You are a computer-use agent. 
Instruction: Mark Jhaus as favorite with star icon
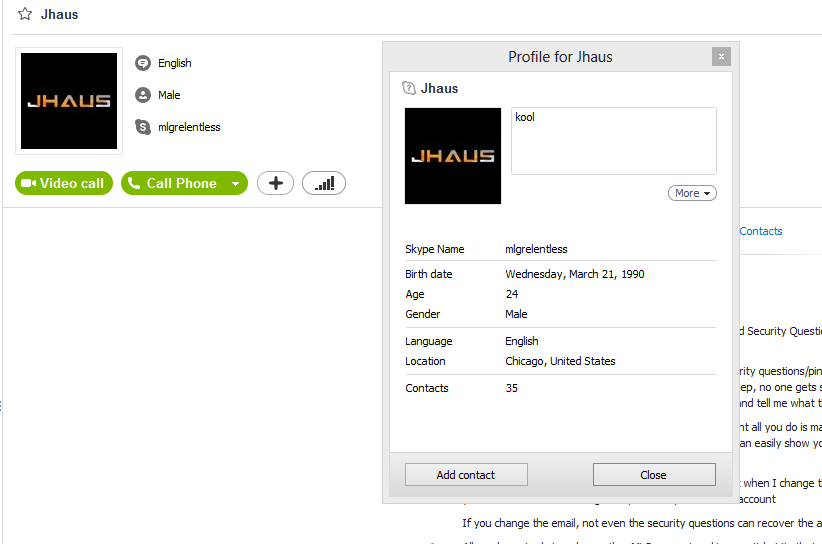click(25, 14)
